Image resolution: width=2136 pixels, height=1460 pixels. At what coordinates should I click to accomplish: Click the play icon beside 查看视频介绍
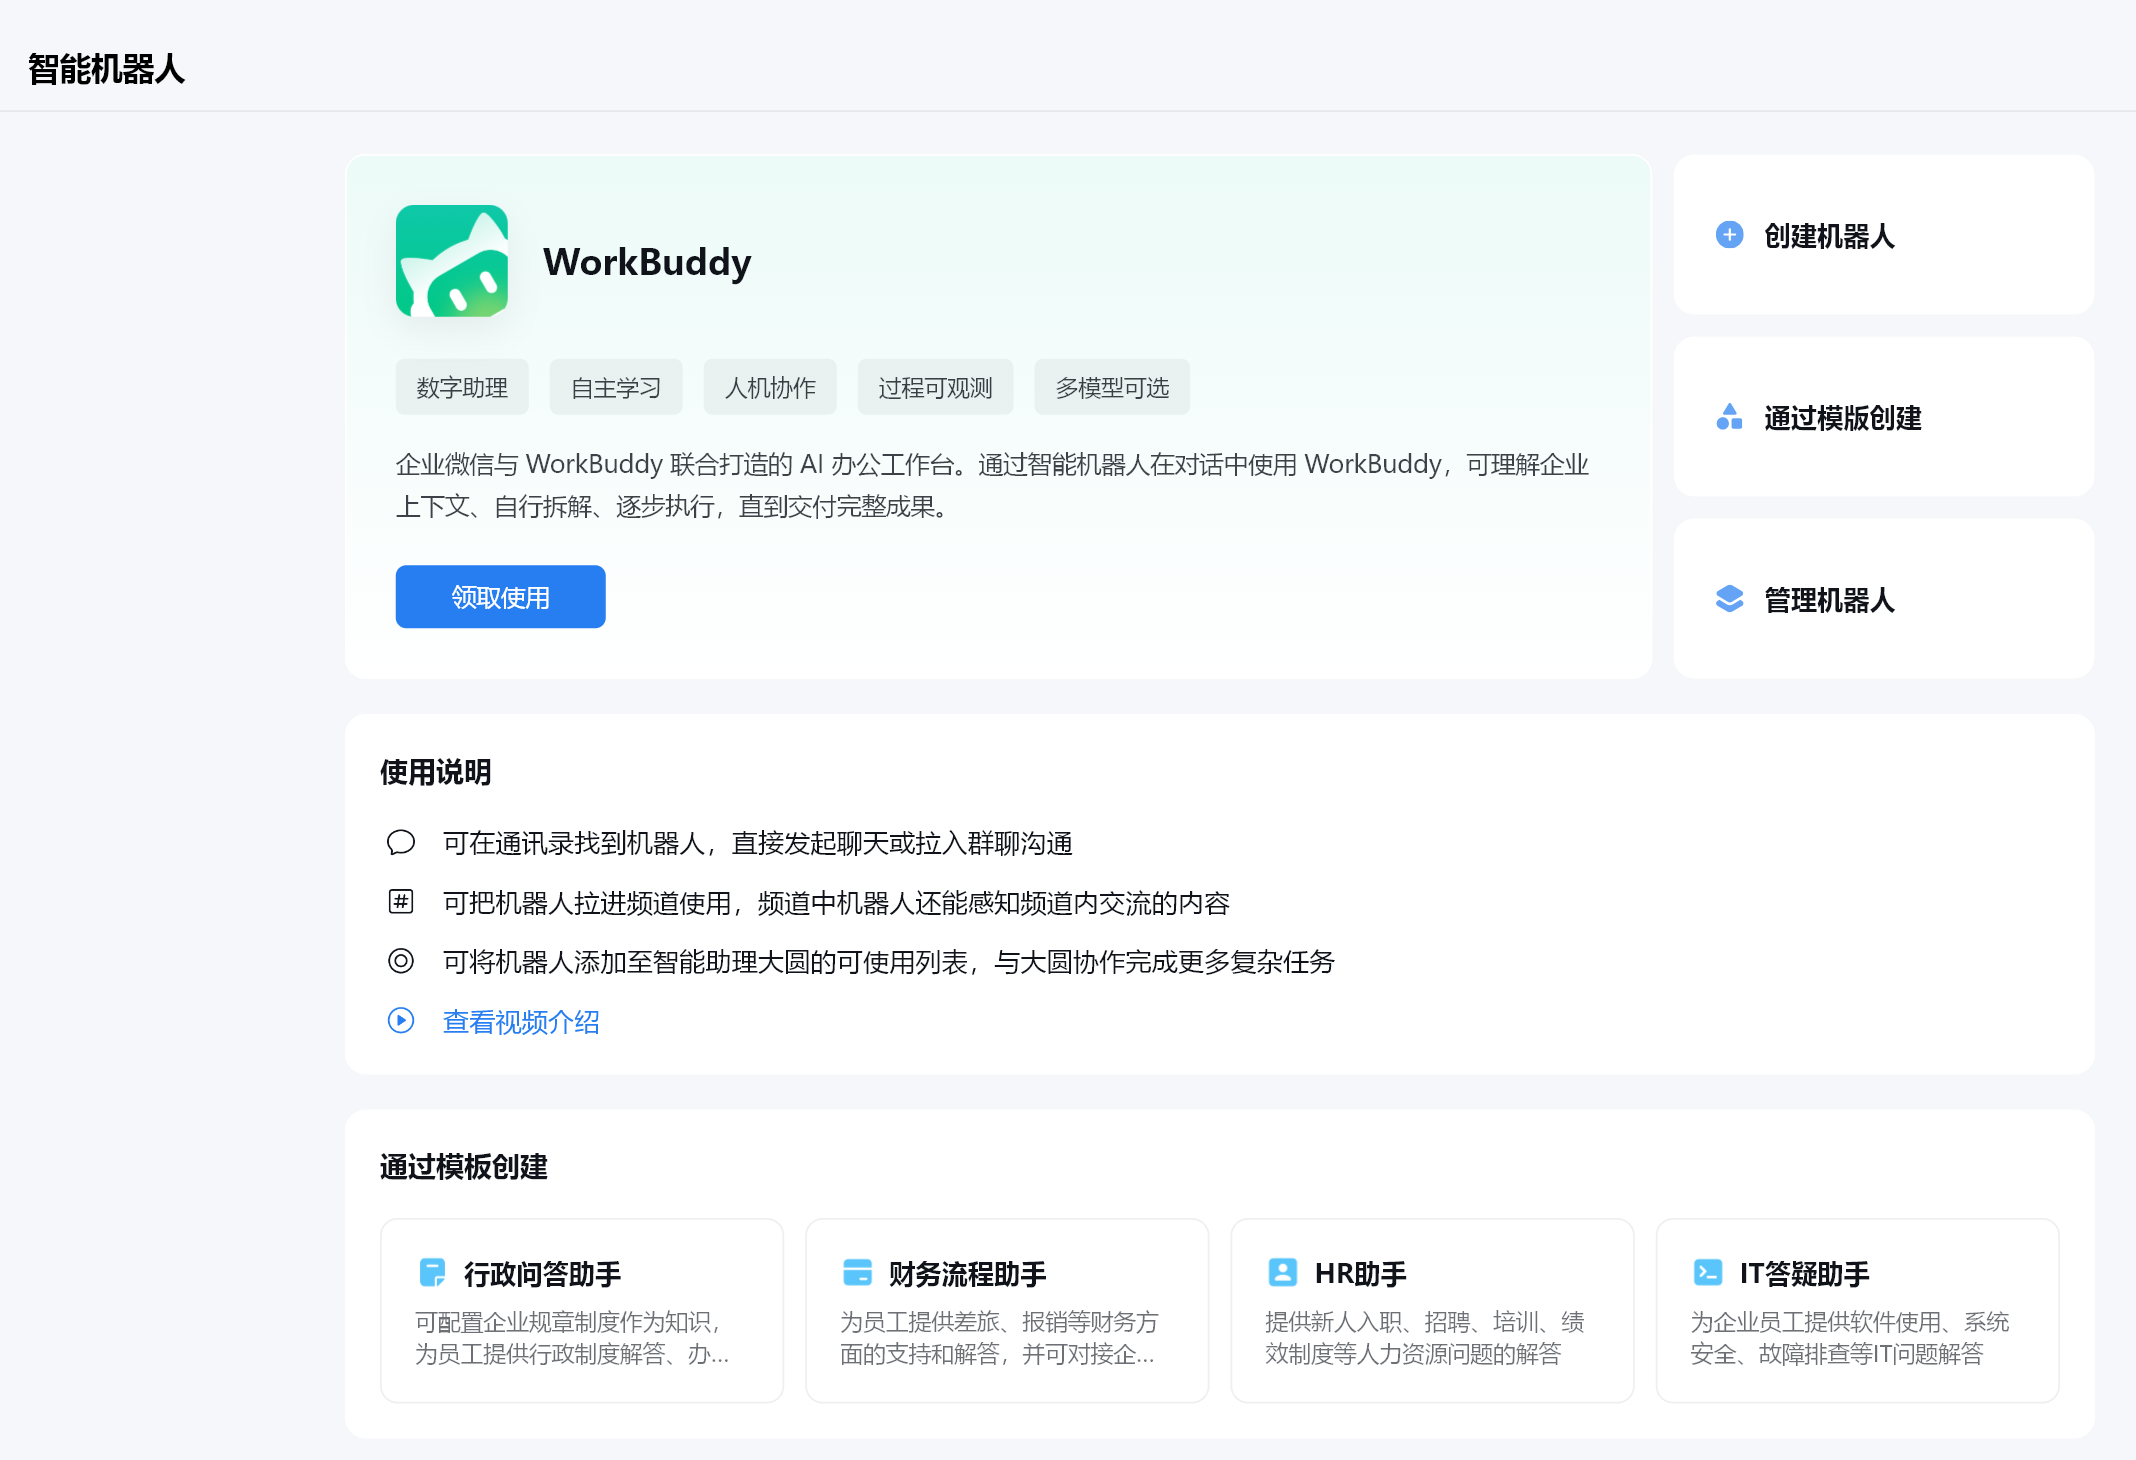pyautogui.click(x=401, y=1021)
